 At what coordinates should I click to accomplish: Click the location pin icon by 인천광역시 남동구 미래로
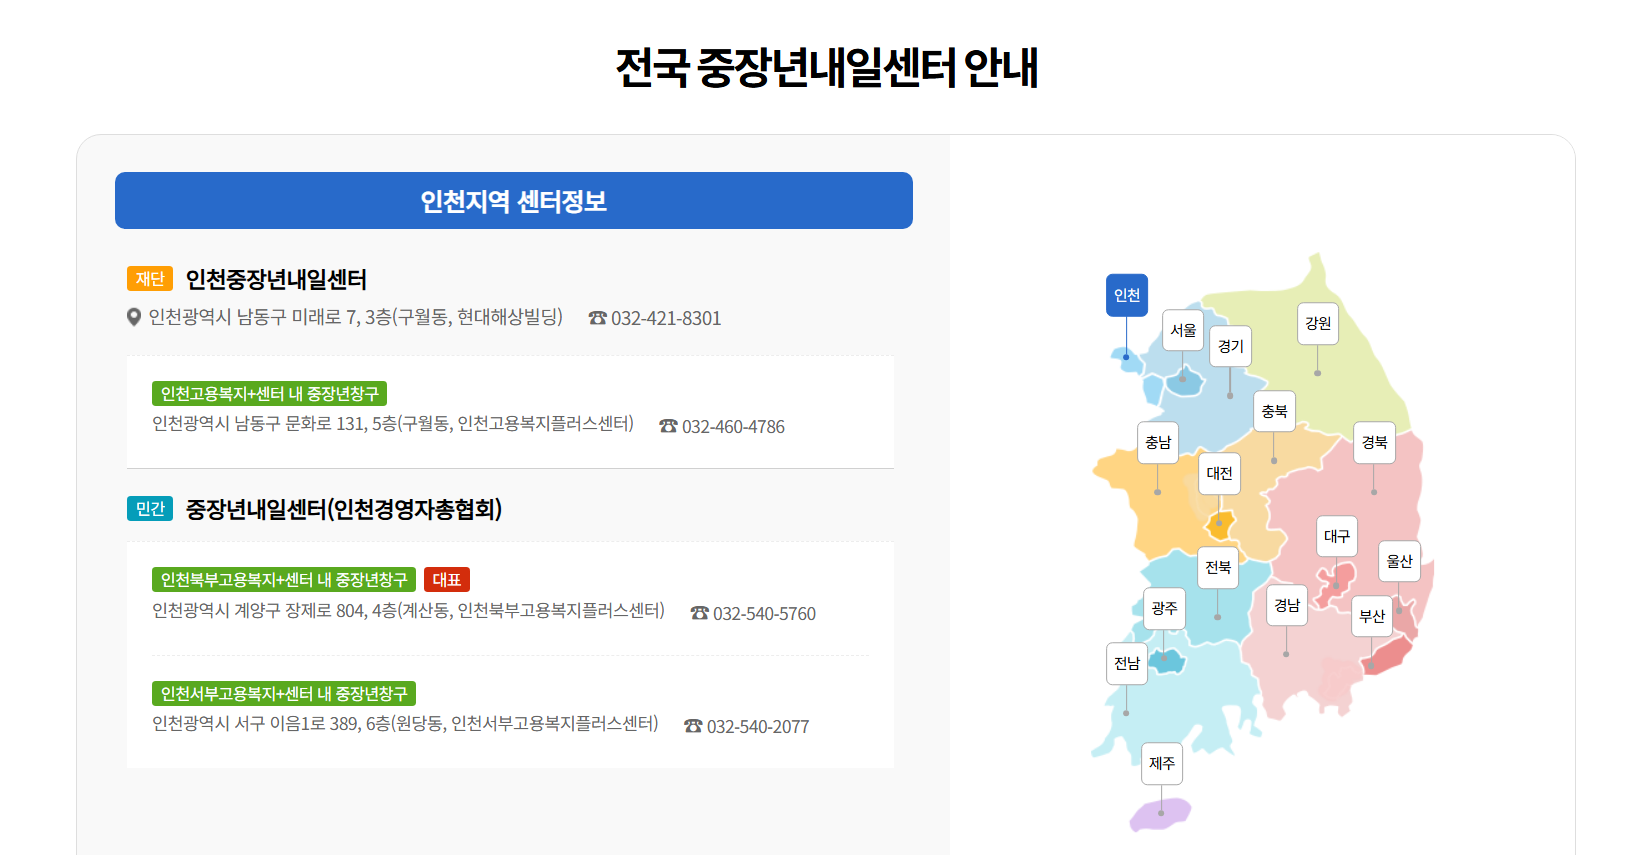(134, 317)
